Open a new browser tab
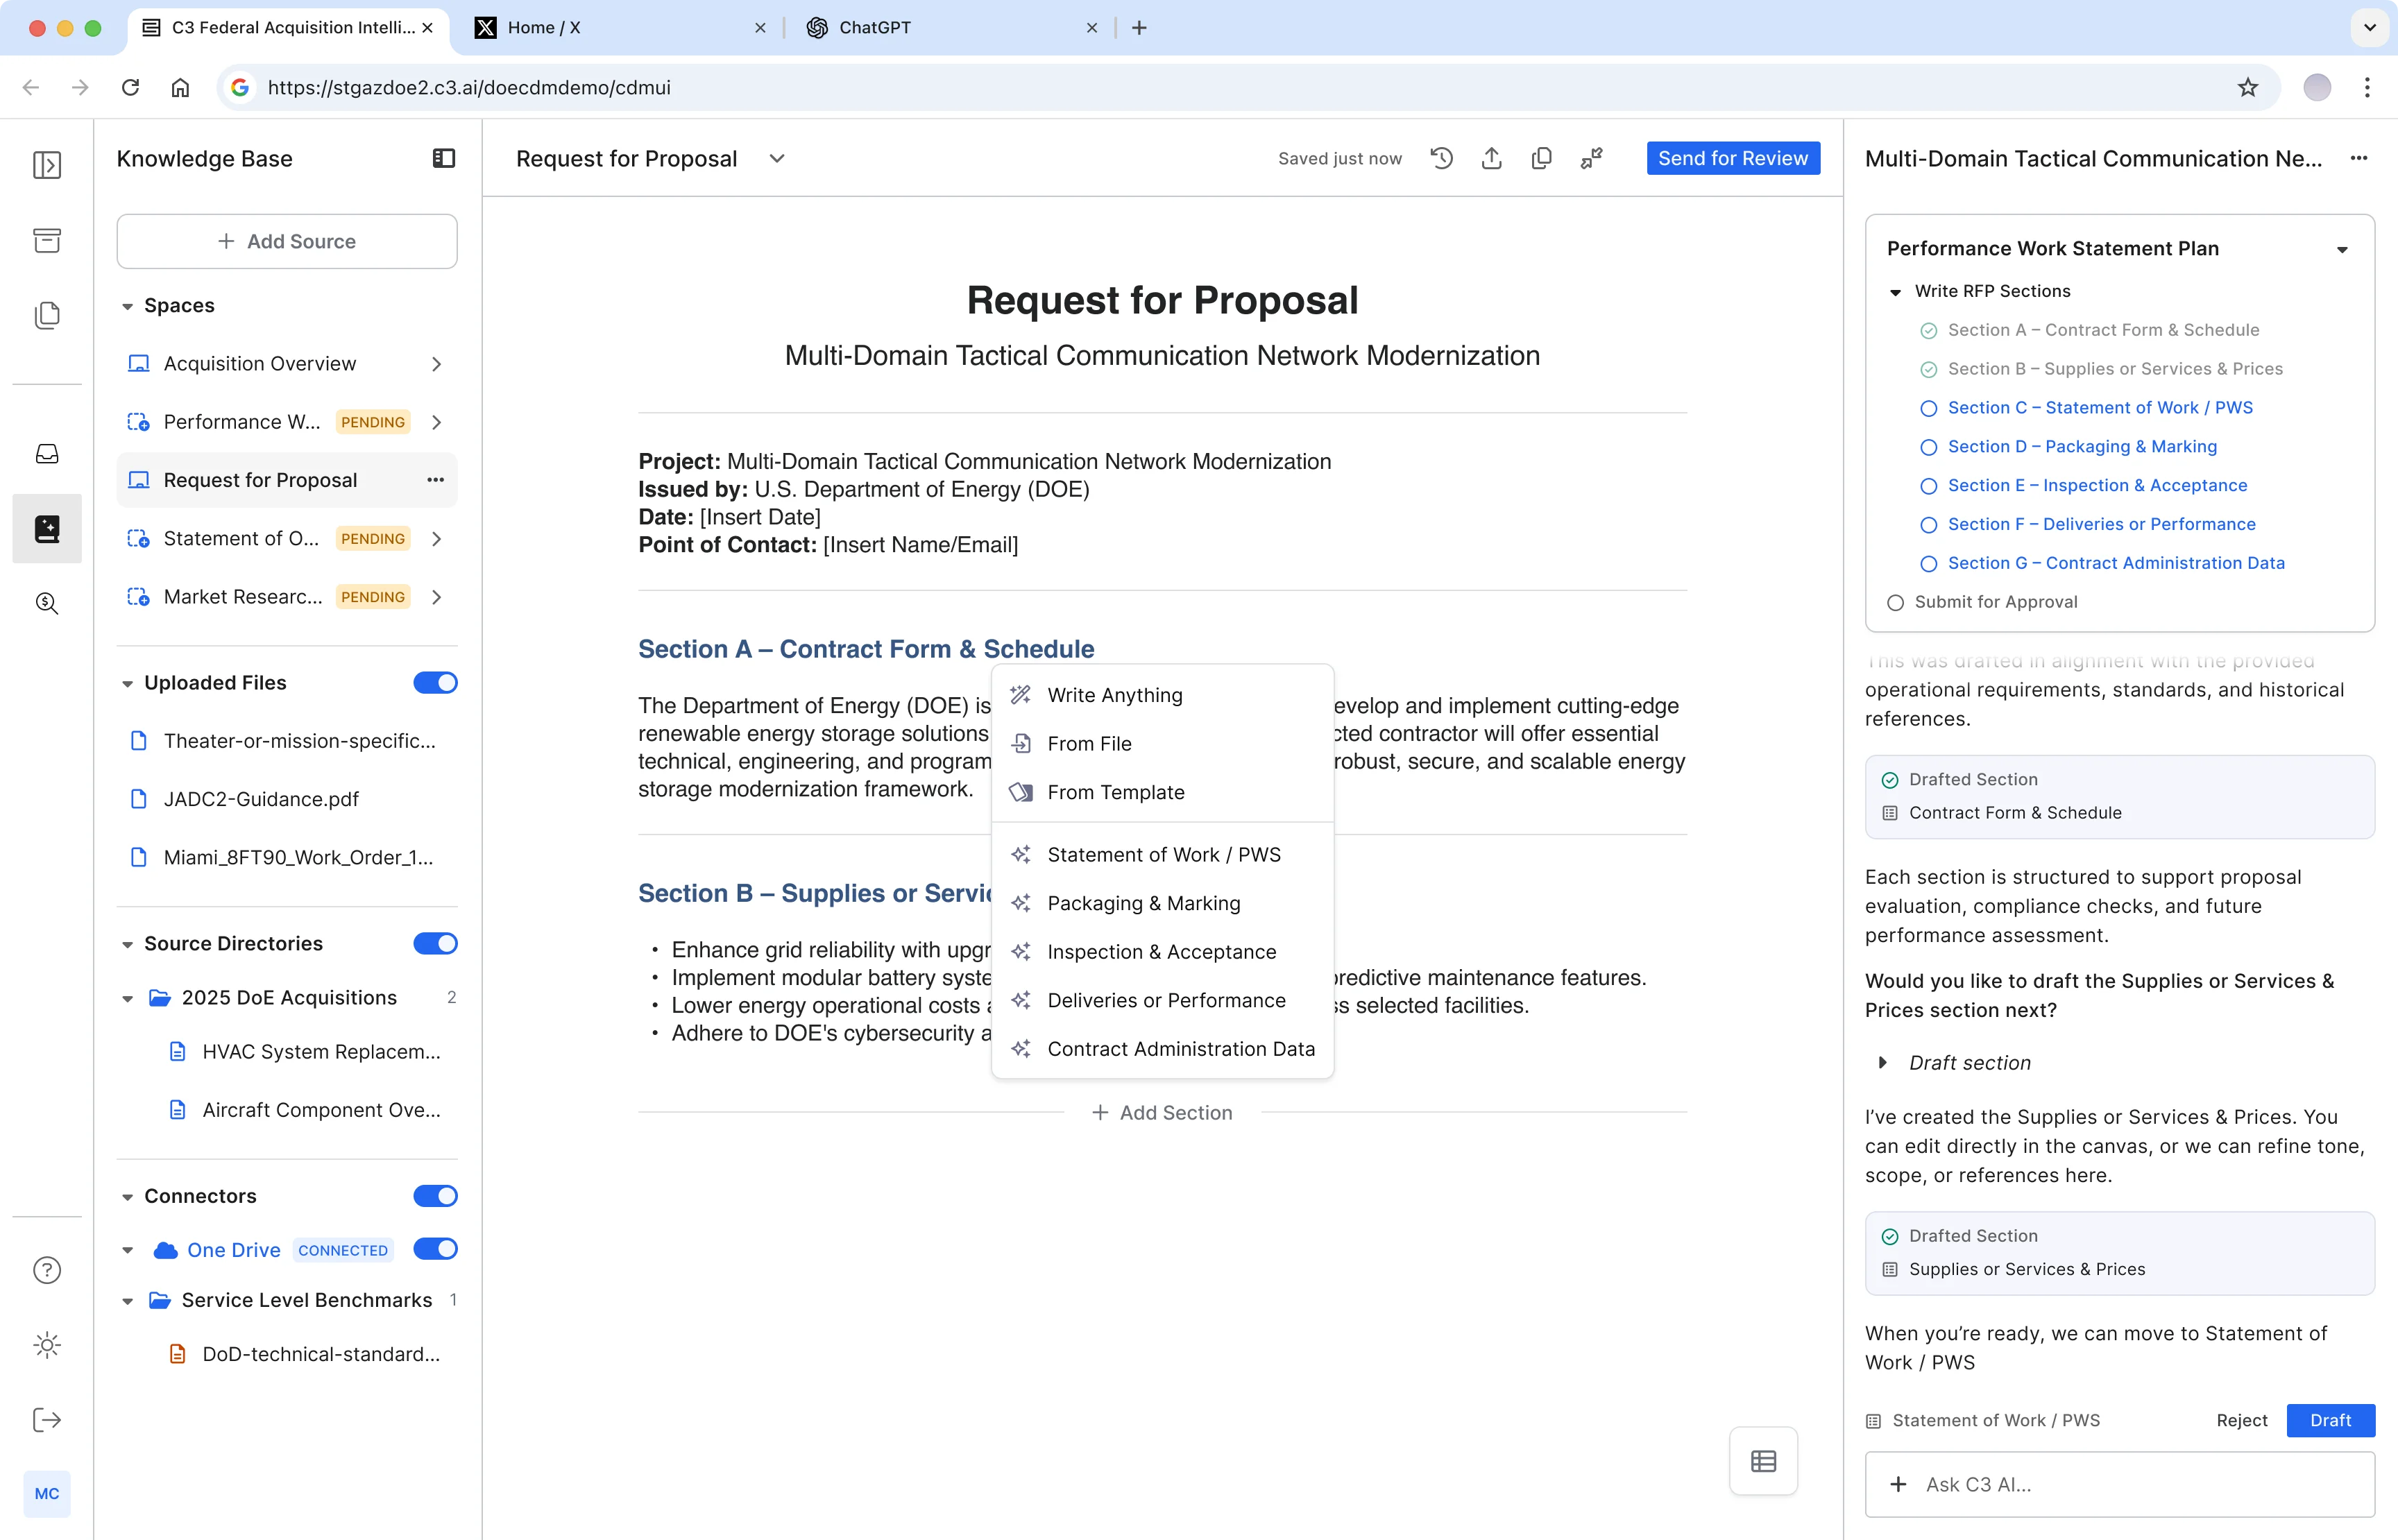2398x1540 pixels. tap(1139, 28)
